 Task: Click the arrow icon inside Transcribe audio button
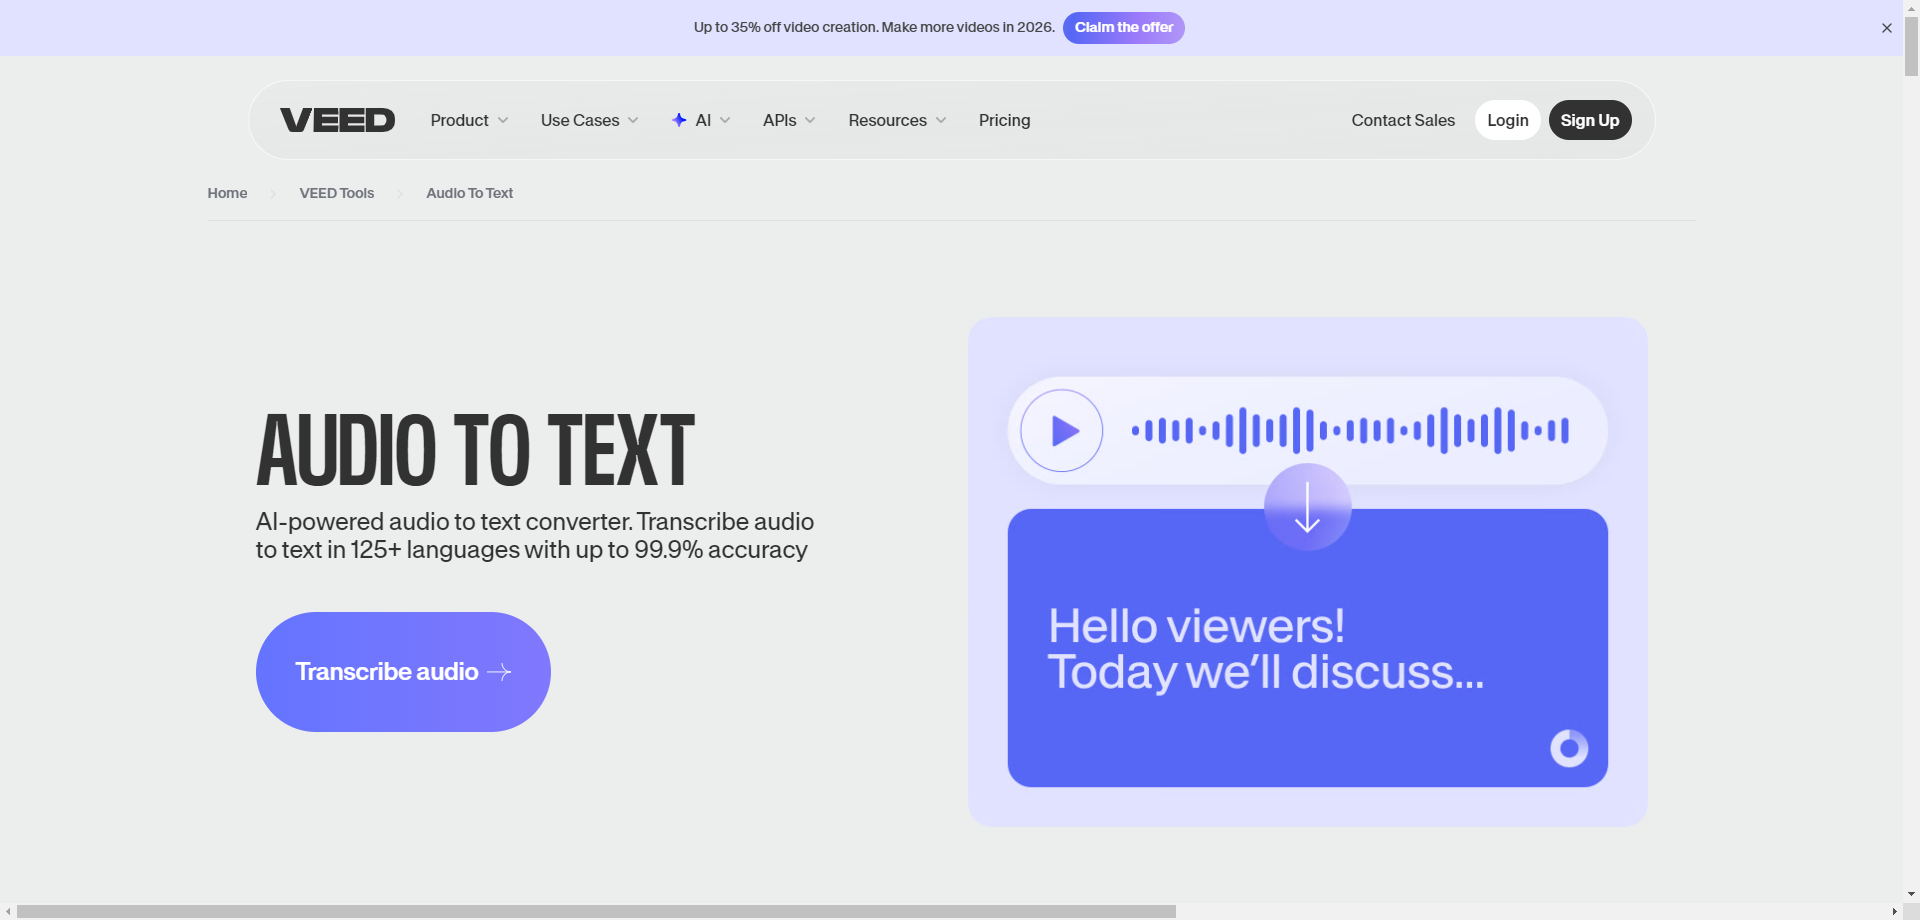(500, 671)
